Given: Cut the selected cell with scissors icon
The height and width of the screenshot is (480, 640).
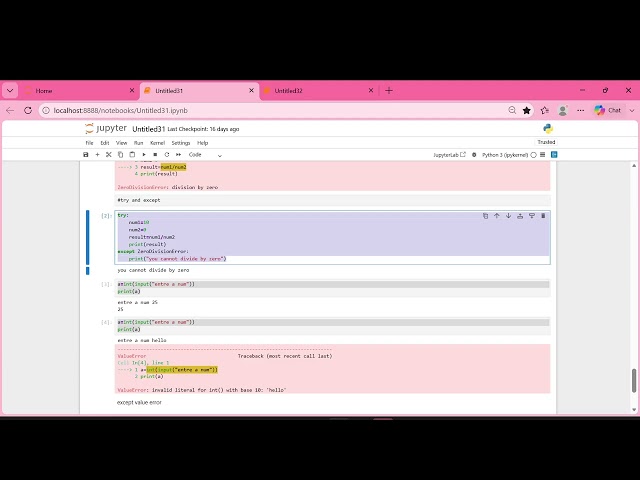Looking at the screenshot, I should point(109,155).
